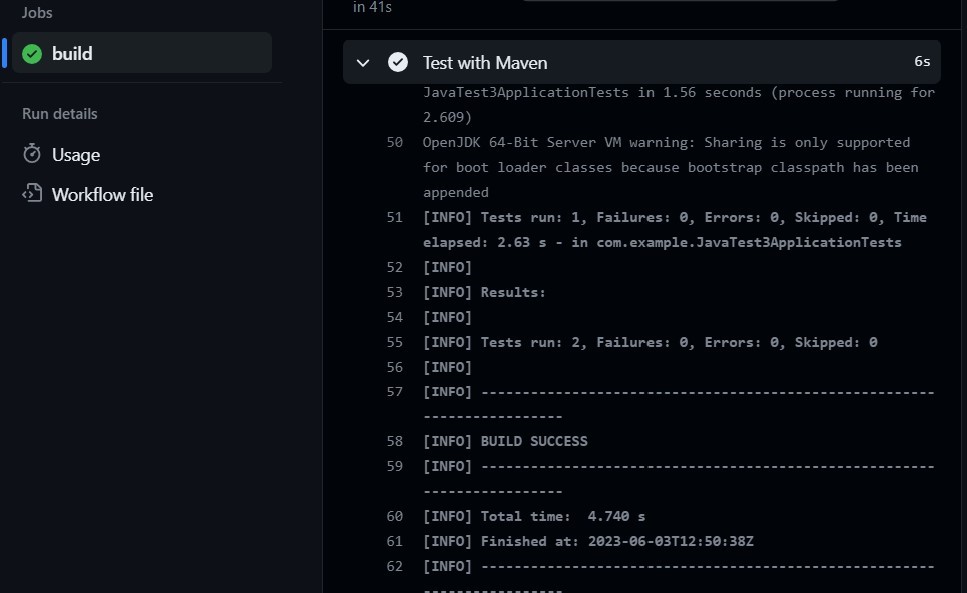
Task: Click the 'Jobs' sidebar heading
Action: [x=37, y=12]
